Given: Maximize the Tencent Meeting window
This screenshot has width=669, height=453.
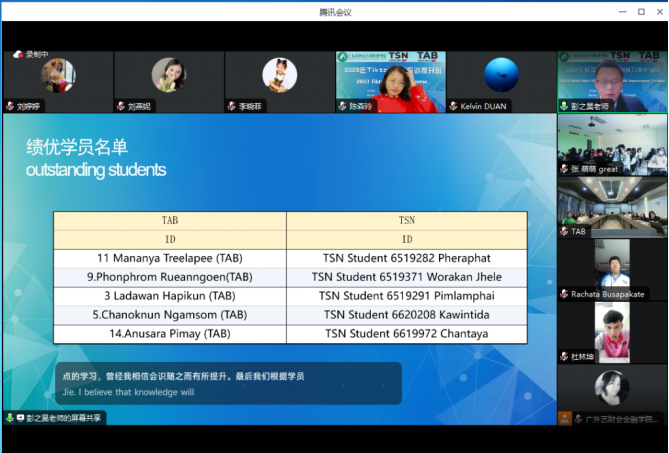Looking at the screenshot, I should pos(641,11).
